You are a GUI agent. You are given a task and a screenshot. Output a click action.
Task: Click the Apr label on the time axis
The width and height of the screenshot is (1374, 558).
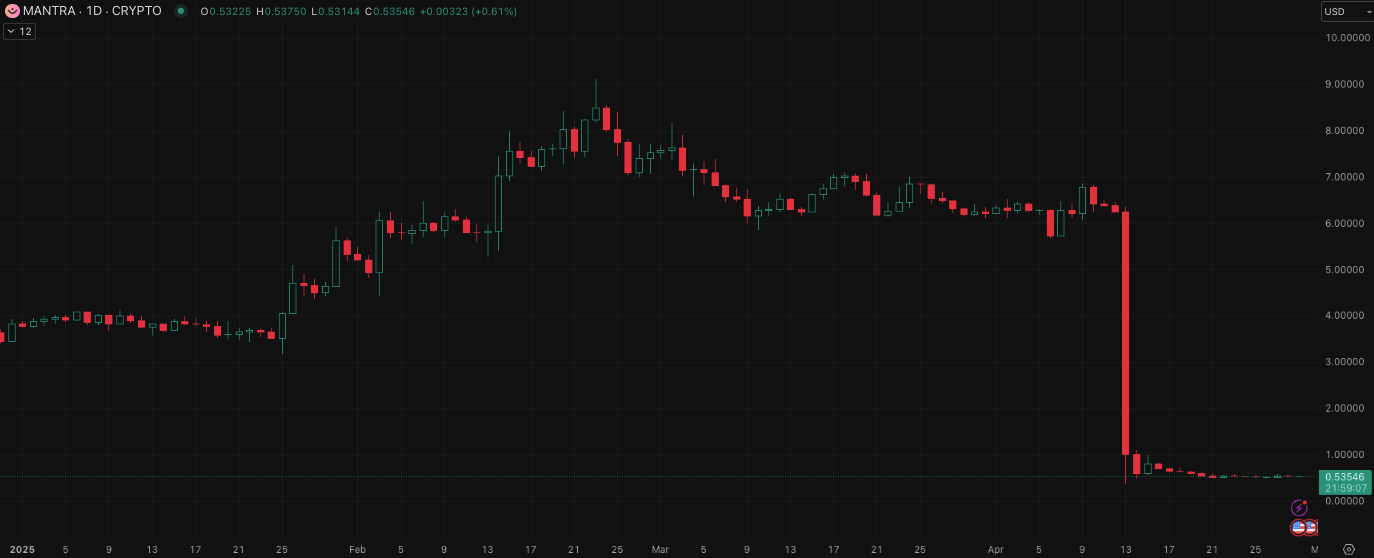(995, 549)
